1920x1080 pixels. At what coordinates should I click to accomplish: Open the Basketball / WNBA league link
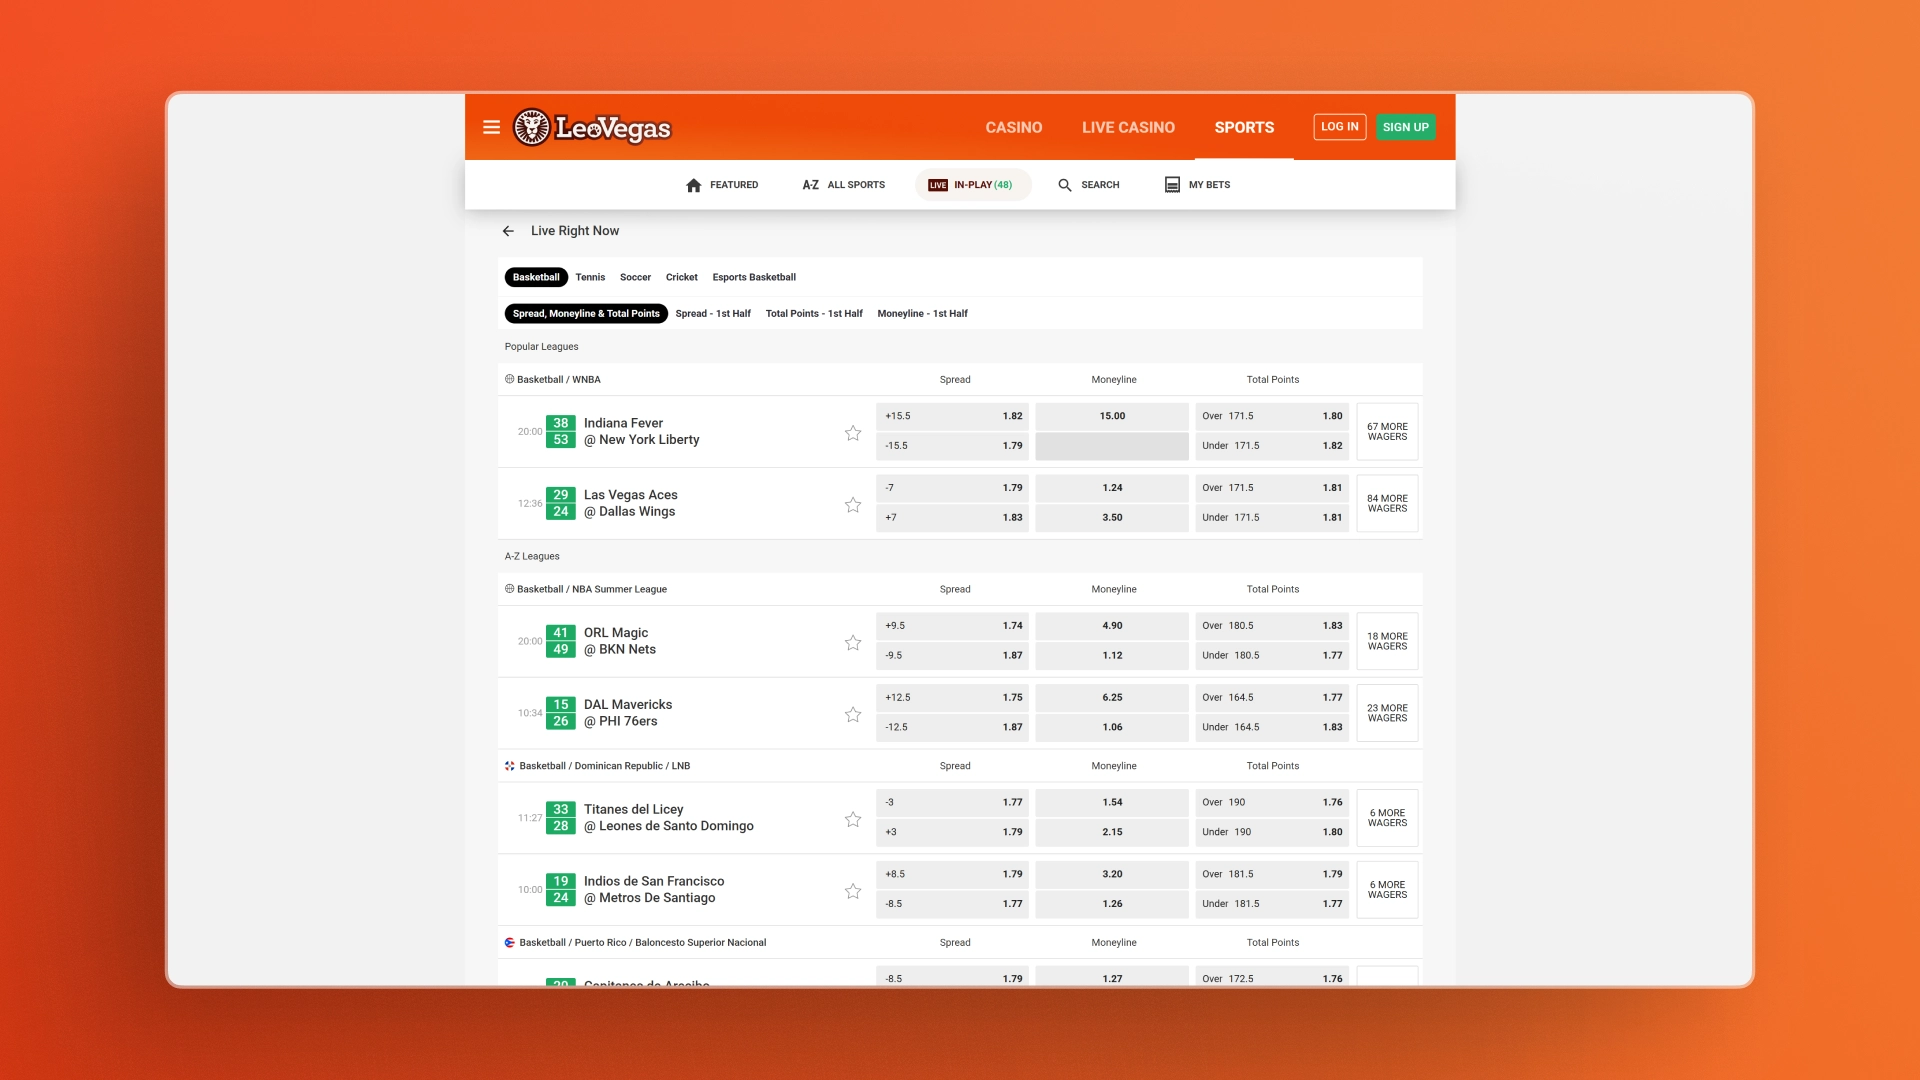pos(558,380)
